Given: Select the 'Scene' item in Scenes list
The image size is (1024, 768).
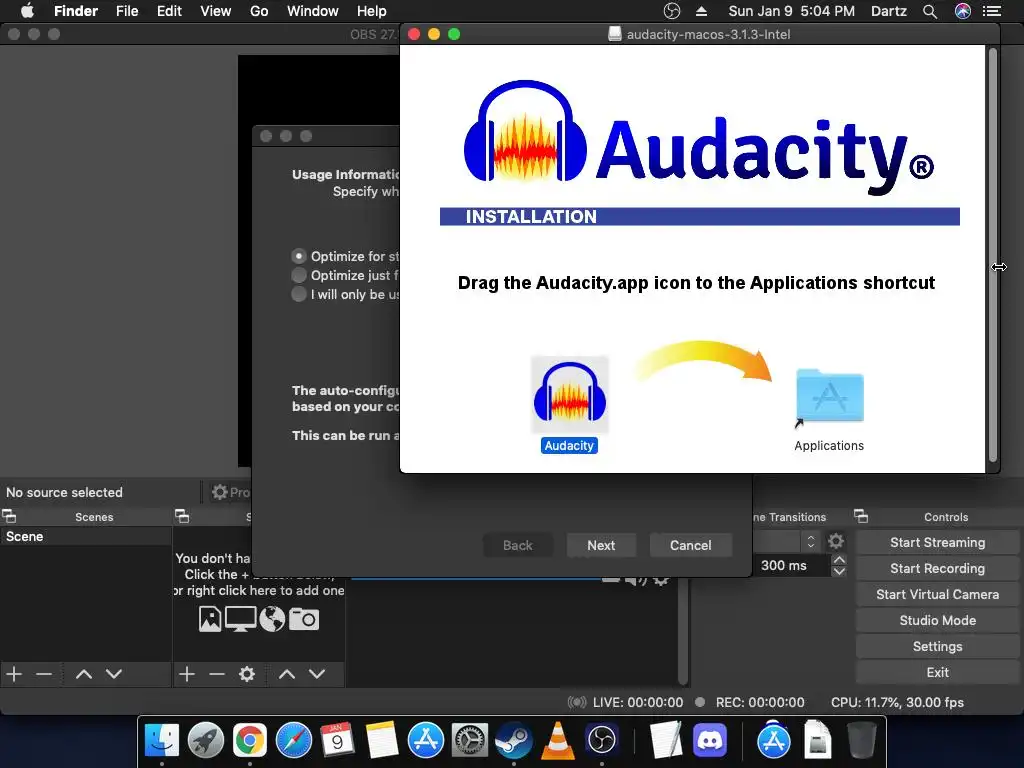Looking at the screenshot, I should pos(86,536).
